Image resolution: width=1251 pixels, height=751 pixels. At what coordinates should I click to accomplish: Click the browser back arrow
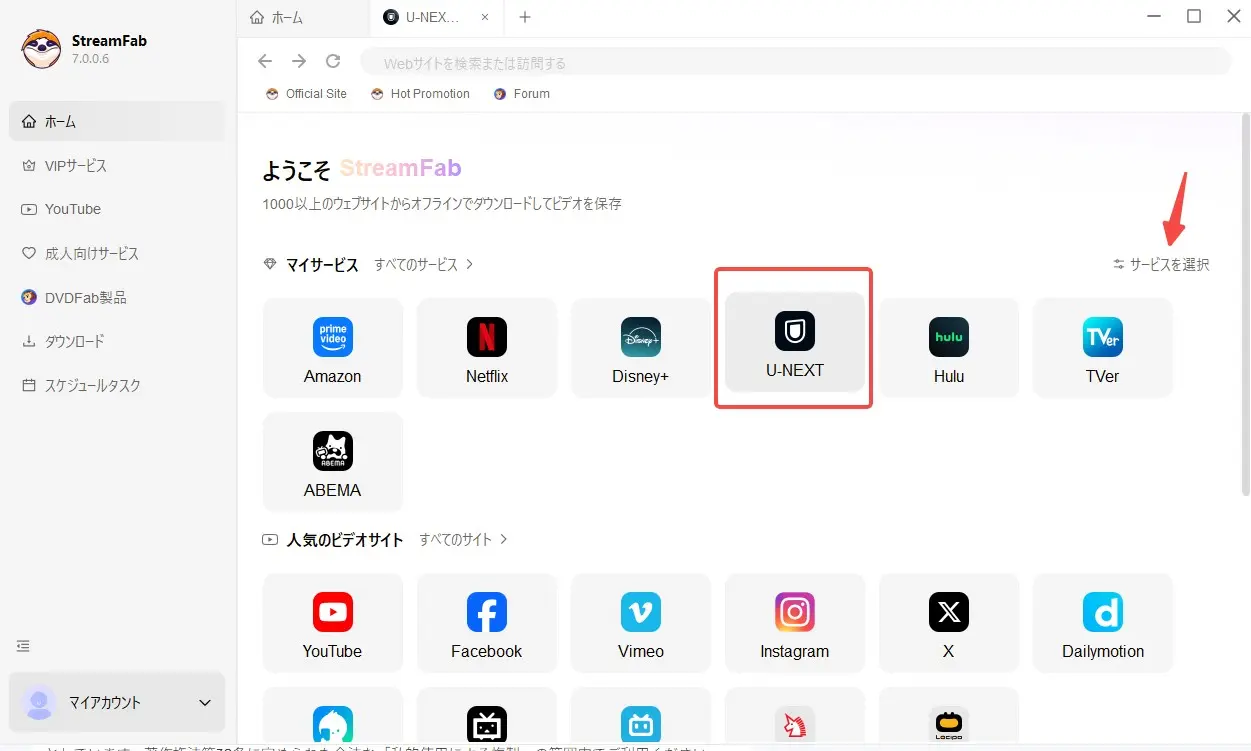(x=265, y=62)
